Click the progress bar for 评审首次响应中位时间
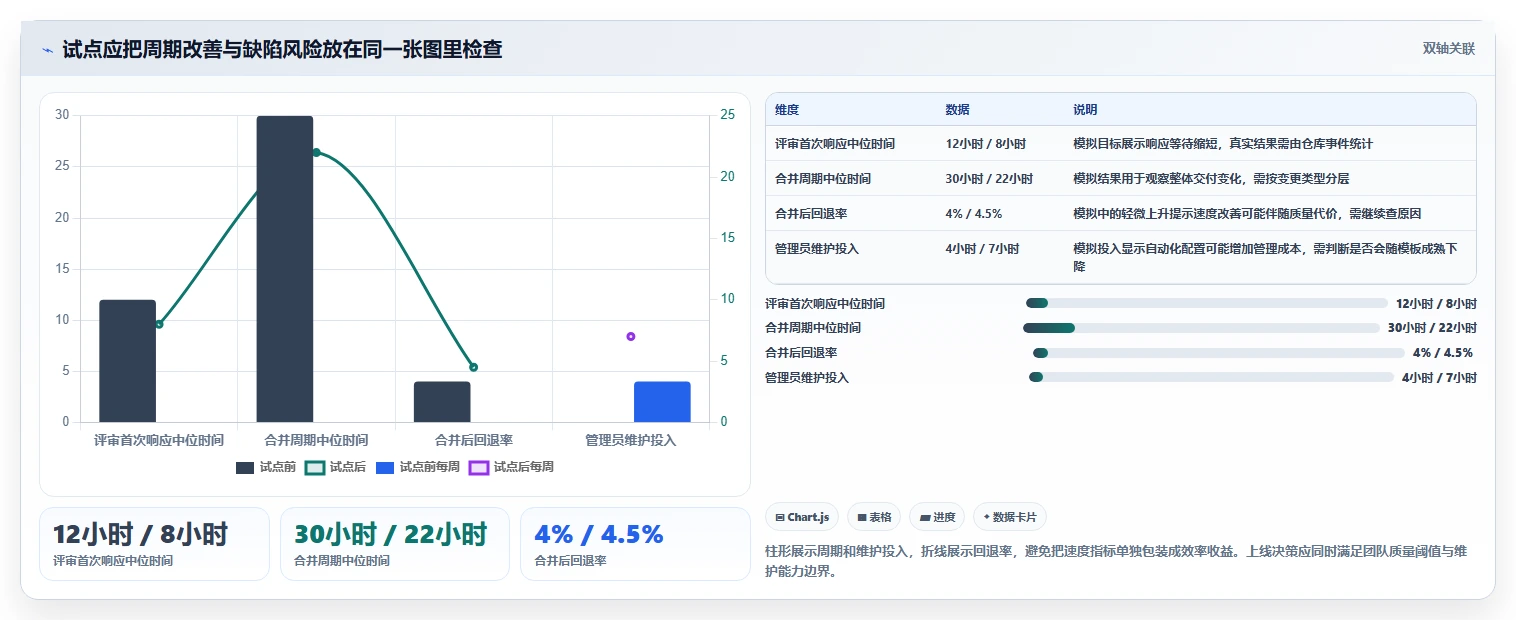This screenshot has height=620, width=1516. [x=1207, y=303]
